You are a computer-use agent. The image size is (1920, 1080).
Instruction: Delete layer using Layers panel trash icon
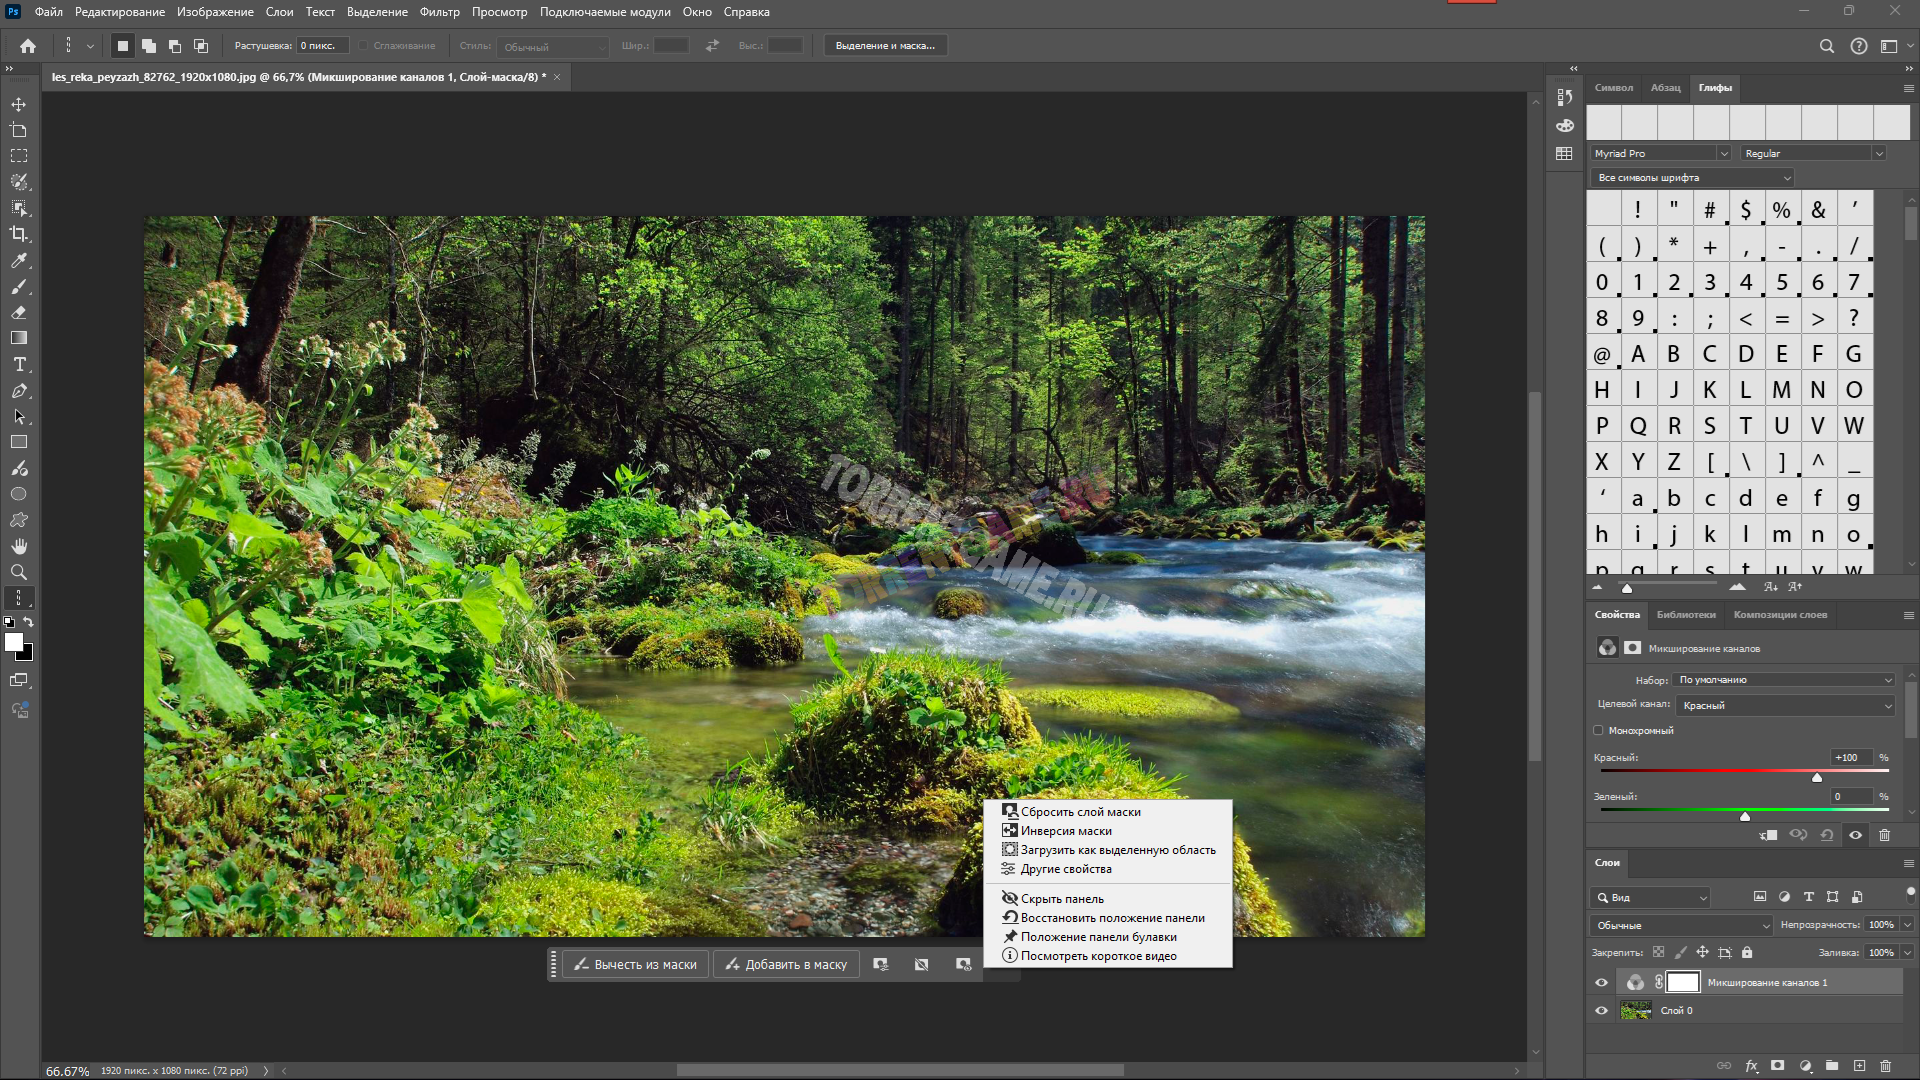pos(1886,1066)
